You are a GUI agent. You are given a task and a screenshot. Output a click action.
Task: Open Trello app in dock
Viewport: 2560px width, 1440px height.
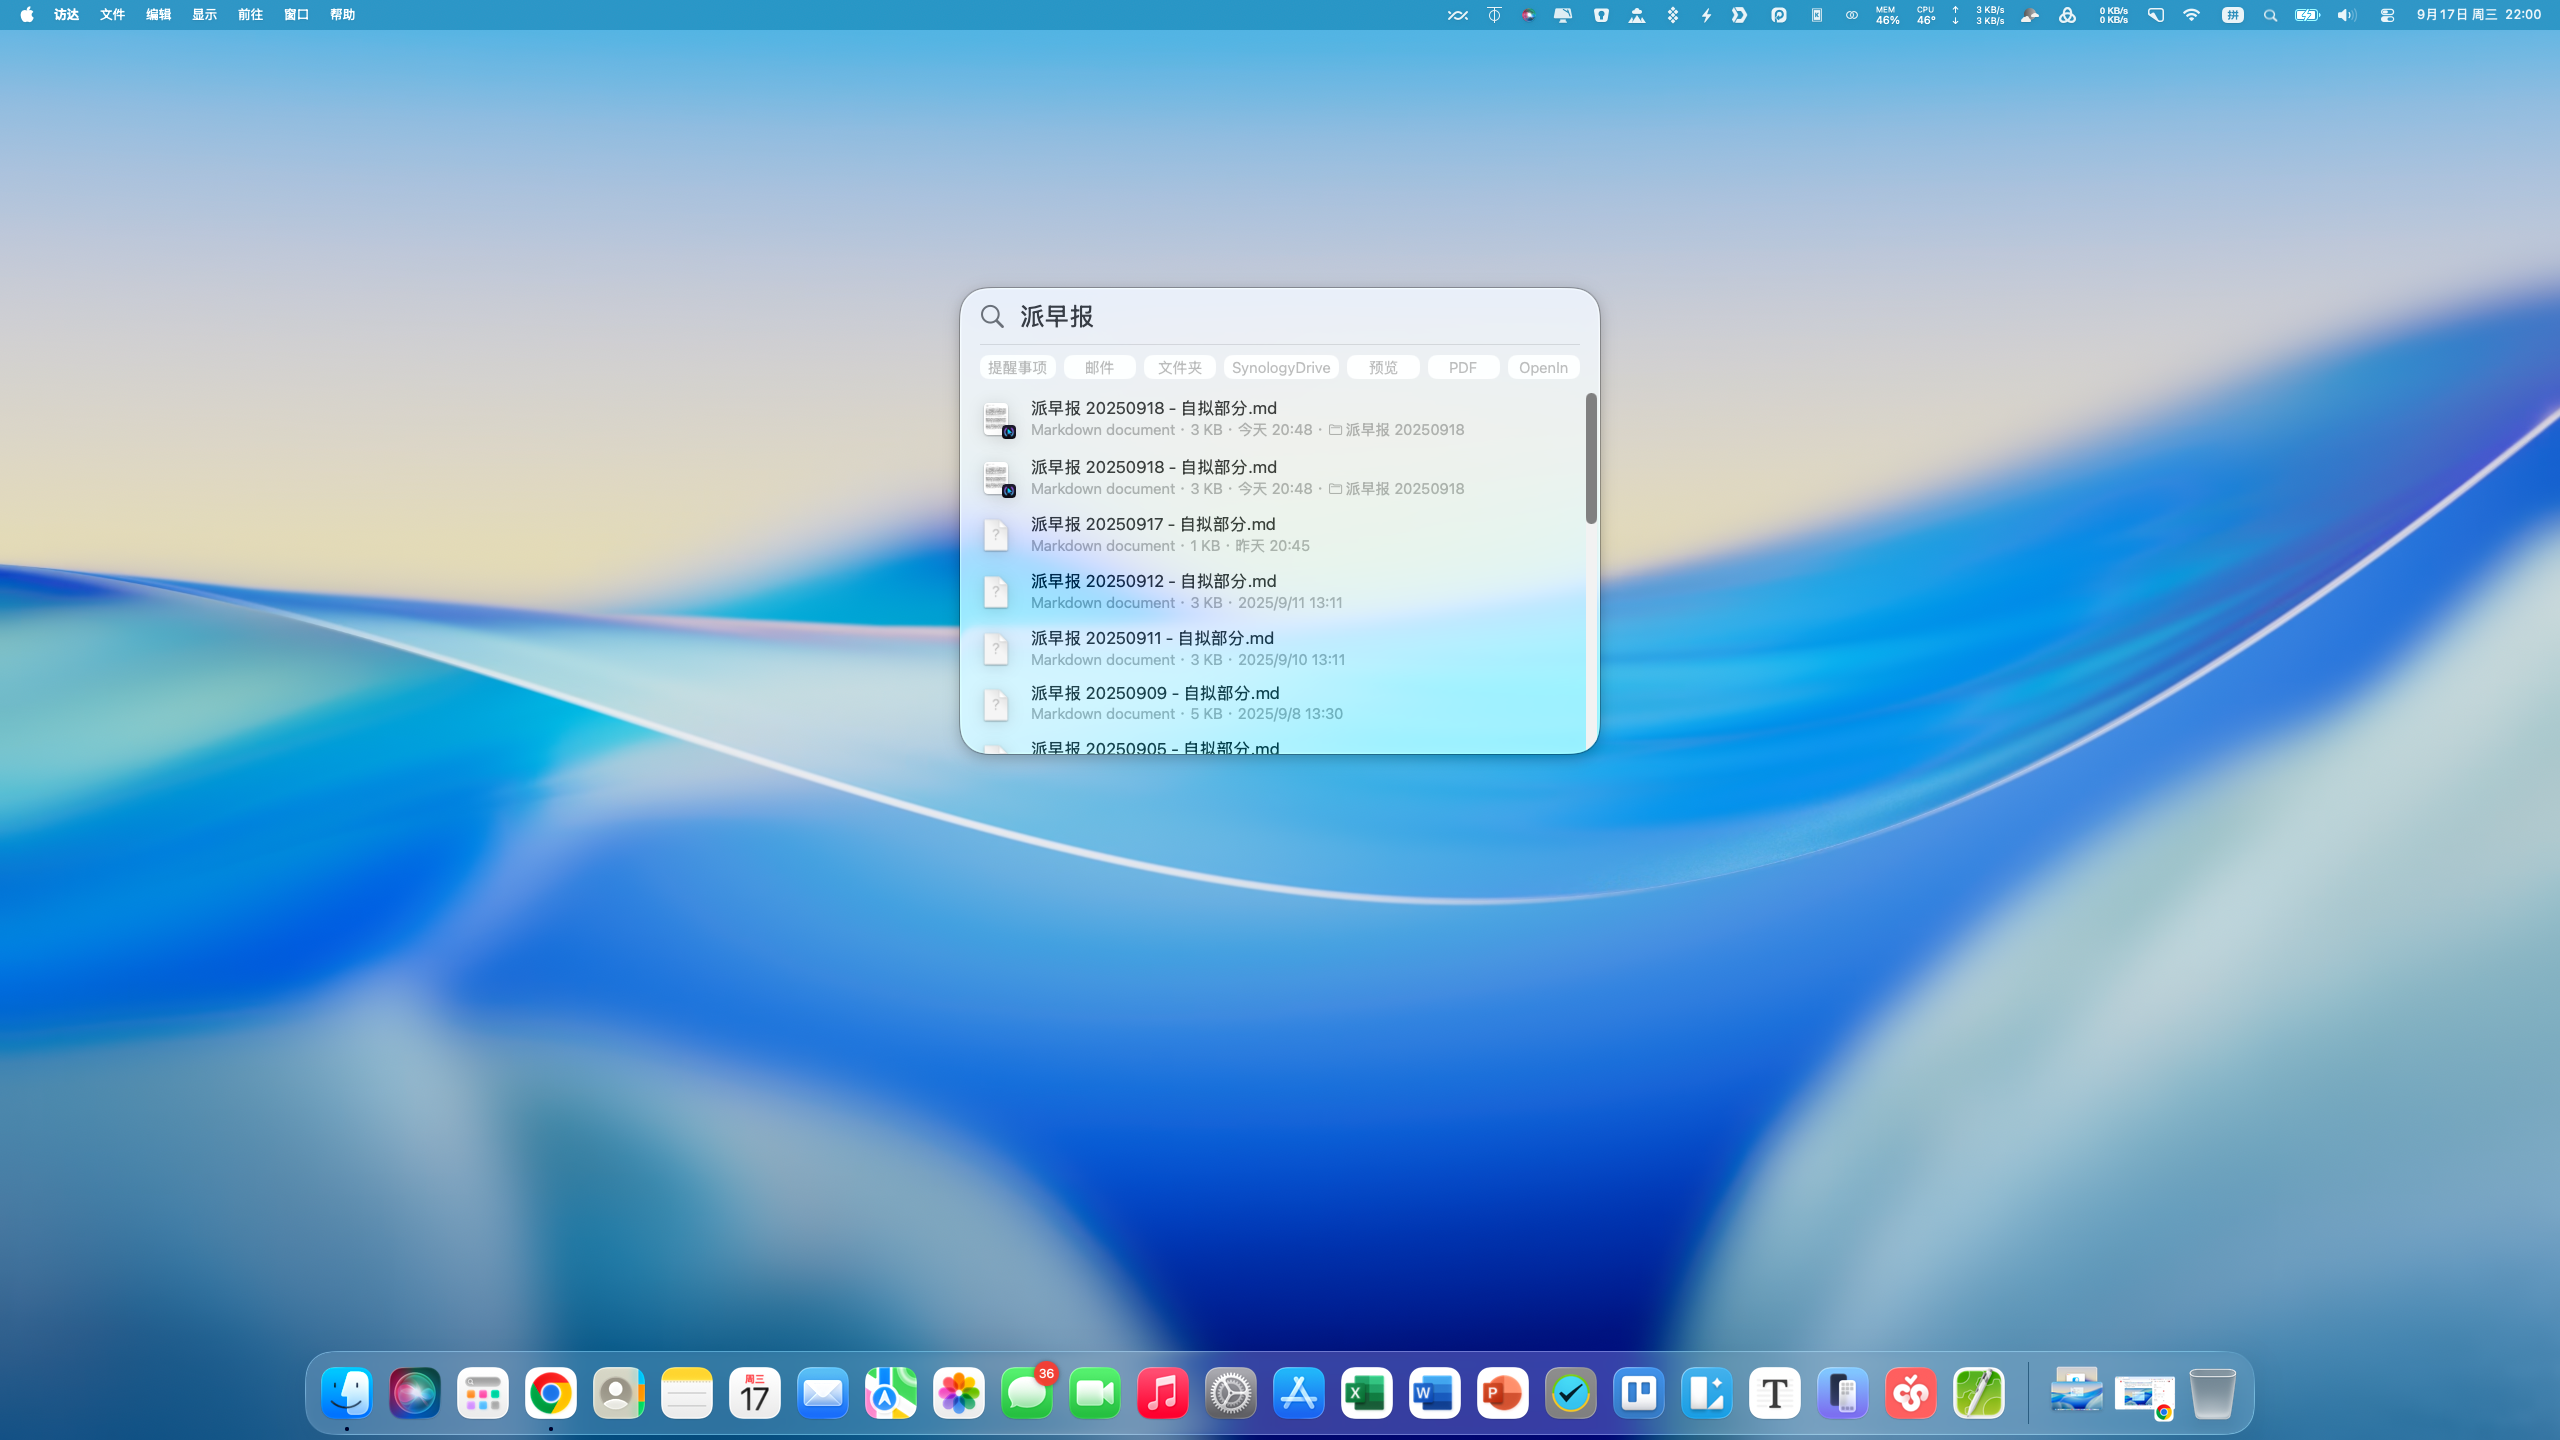pos(1638,1393)
